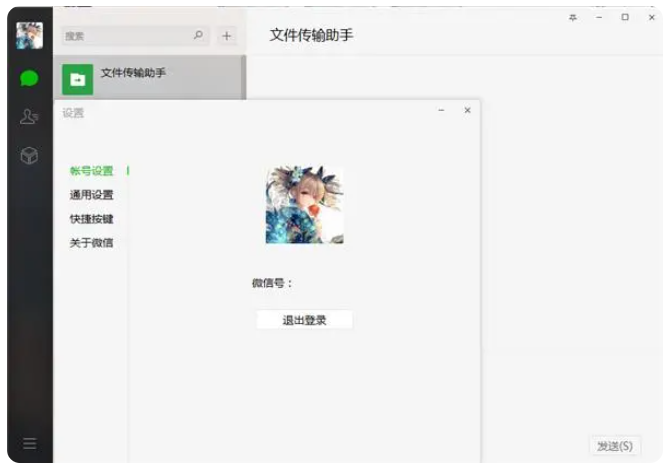Select the 帐号设置 tab in settings
This screenshot has height=471, width=668.
coord(91,171)
